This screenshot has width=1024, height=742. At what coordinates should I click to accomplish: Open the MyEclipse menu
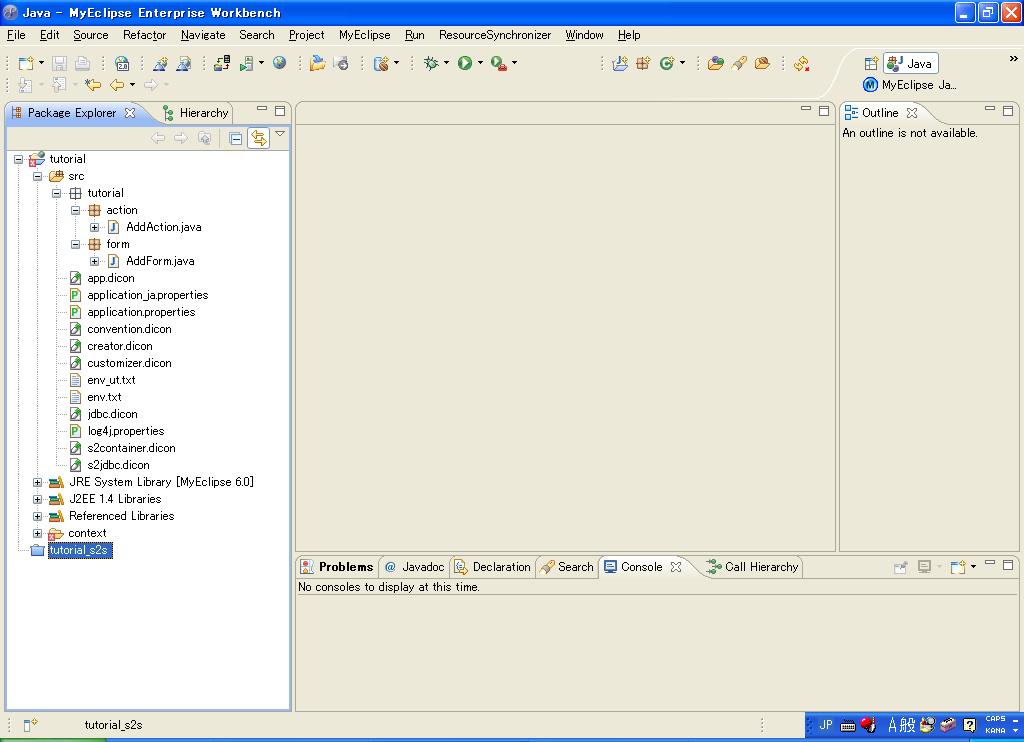pos(364,35)
